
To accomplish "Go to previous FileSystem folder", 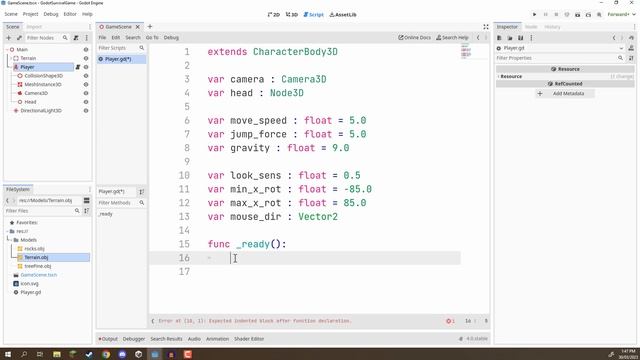I will pos(7,200).
